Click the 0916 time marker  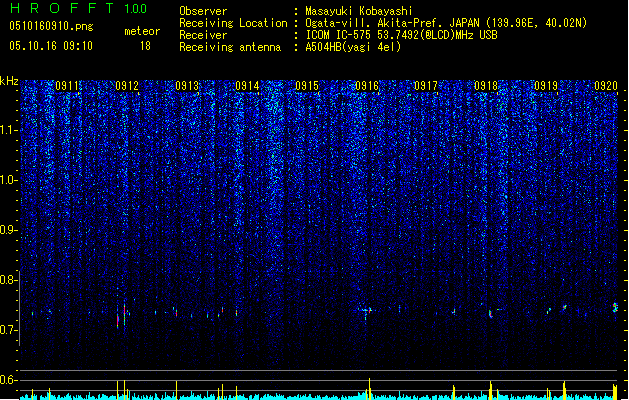coord(367,86)
